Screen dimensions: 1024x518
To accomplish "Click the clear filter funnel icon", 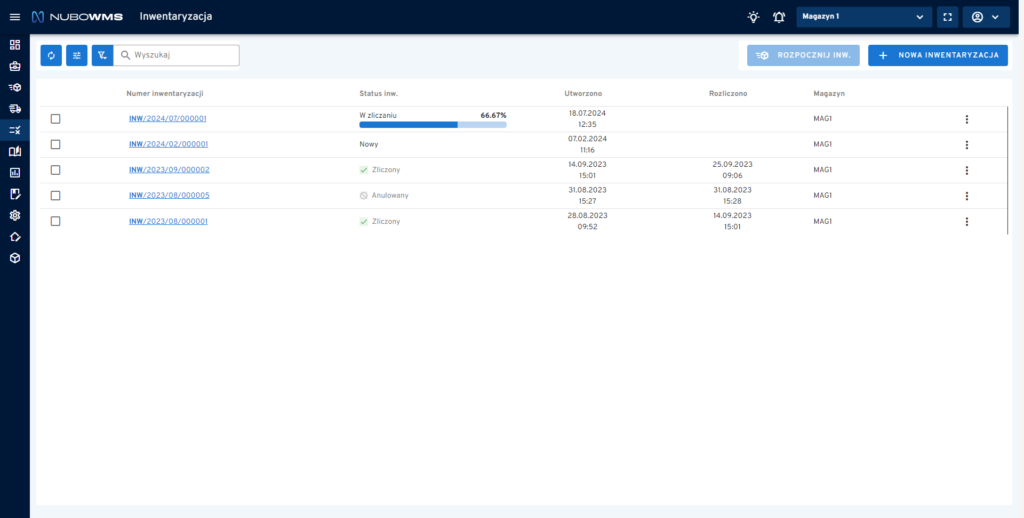I will 102,56.
